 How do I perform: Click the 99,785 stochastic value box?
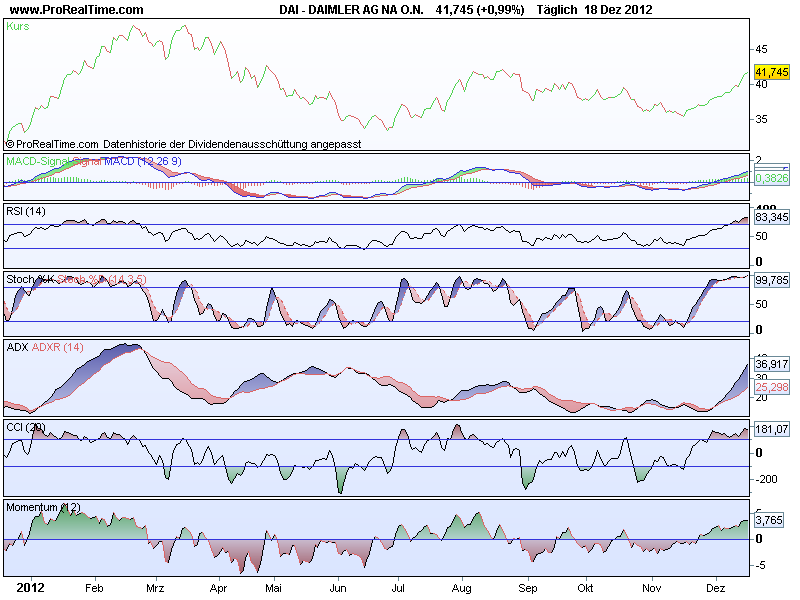(771, 280)
